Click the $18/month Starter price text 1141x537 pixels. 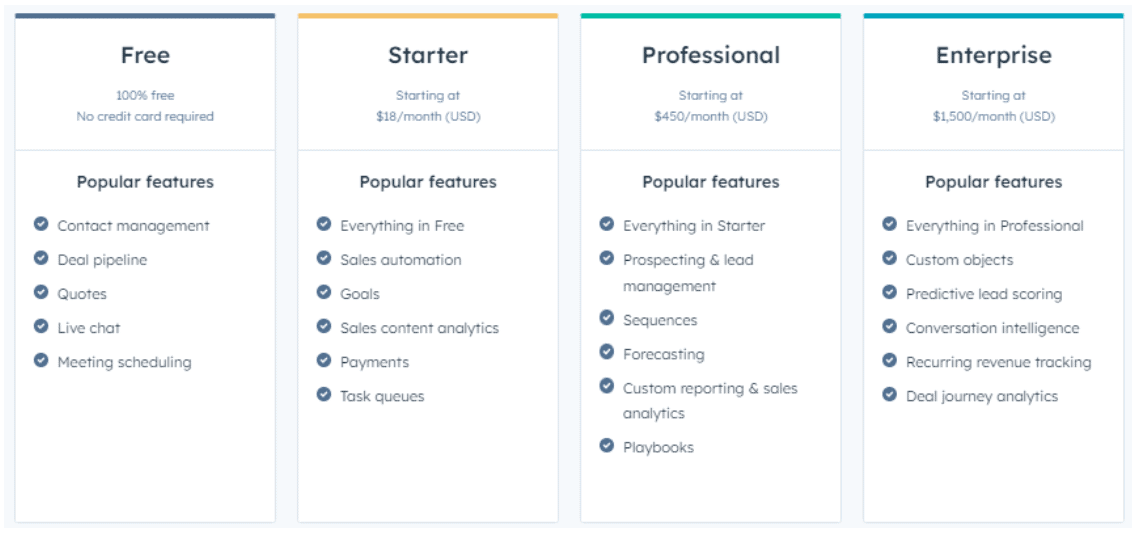coord(428,116)
